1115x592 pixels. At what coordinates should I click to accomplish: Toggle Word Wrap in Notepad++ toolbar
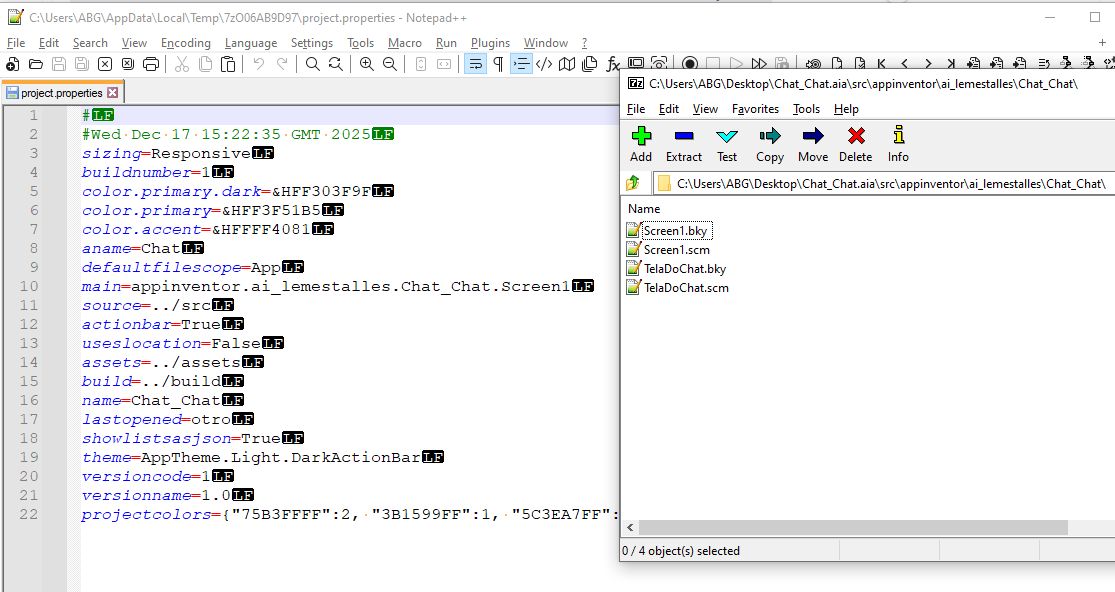pyautogui.click(x=475, y=64)
